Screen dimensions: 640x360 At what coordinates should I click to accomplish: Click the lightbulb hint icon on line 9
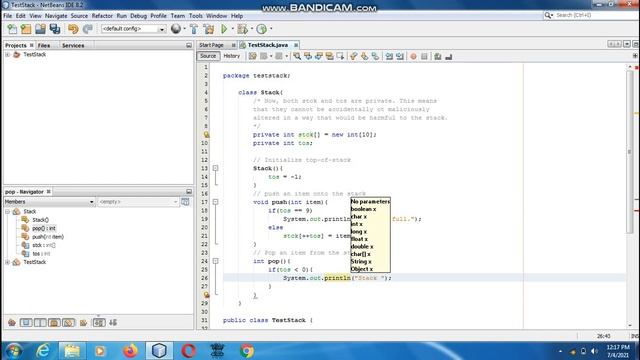pyautogui.click(x=206, y=134)
